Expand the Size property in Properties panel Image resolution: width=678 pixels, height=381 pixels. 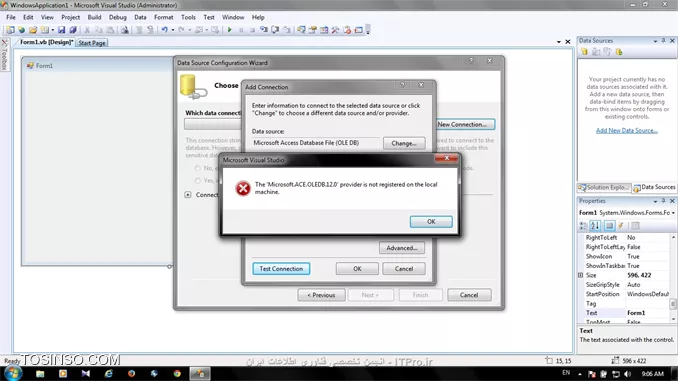[580, 275]
